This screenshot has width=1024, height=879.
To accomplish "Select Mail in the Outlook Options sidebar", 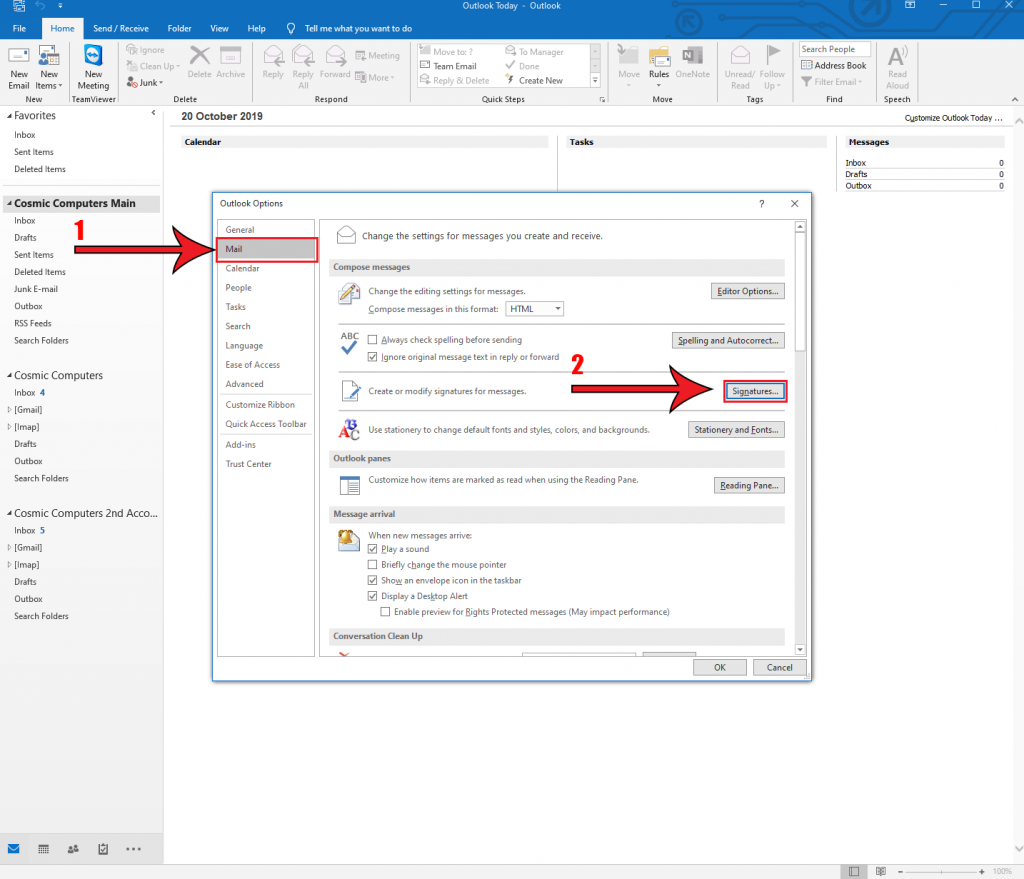I will click(266, 248).
